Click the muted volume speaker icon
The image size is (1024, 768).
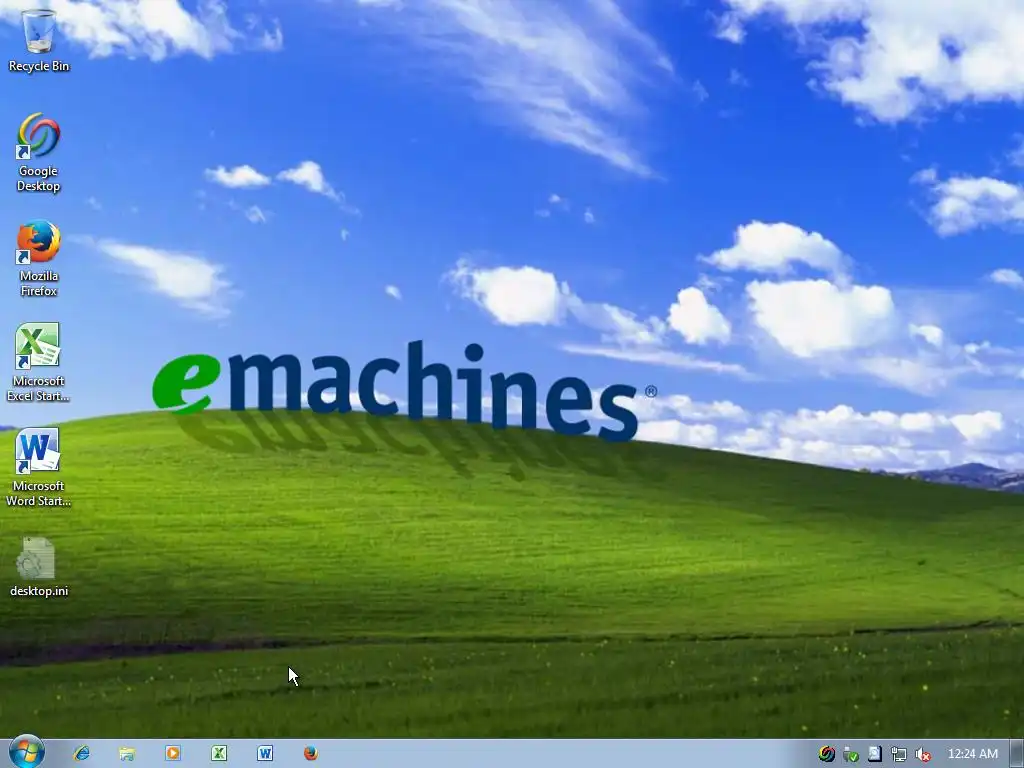[x=922, y=754]
